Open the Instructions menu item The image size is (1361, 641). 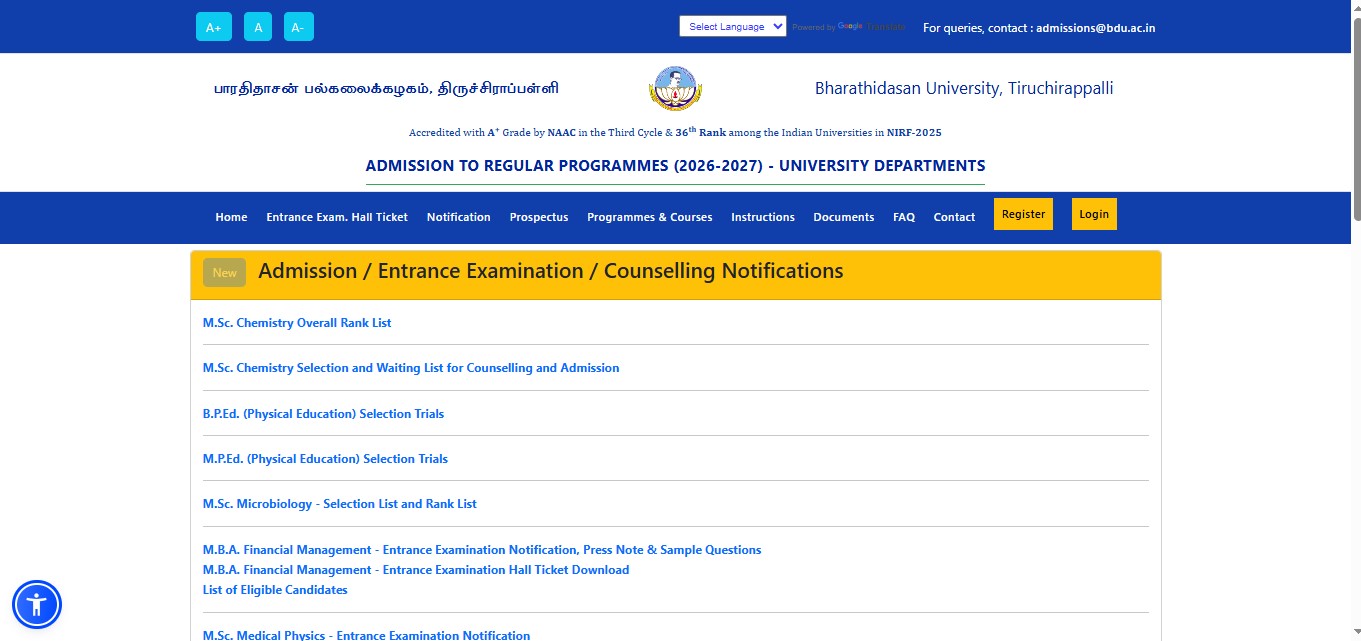pos(763,217)
